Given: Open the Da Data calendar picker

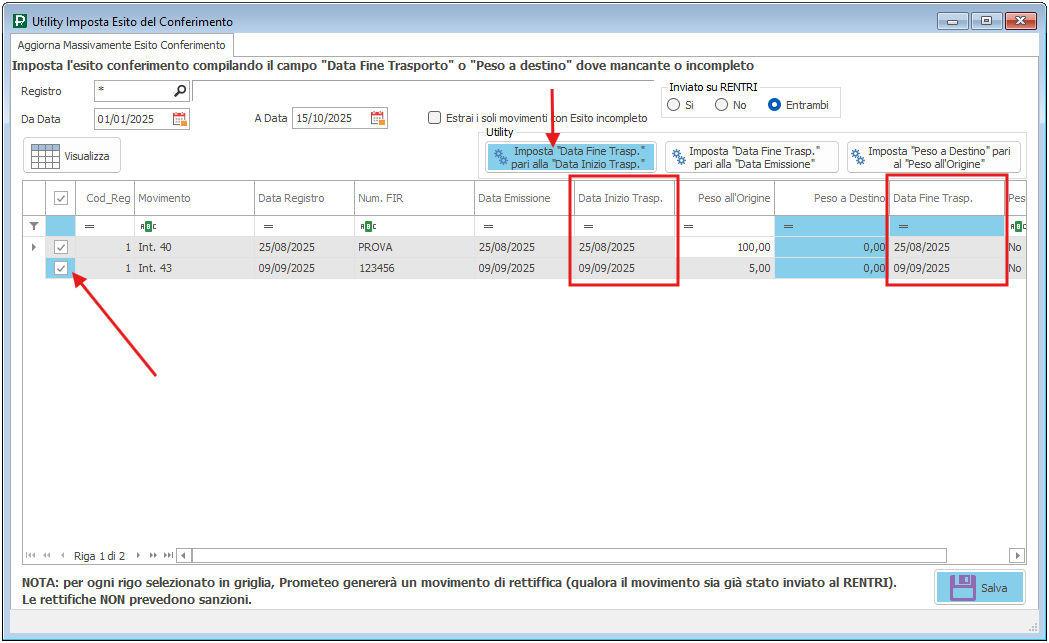Looking at the screenshot, I should (x=180, y=119).
